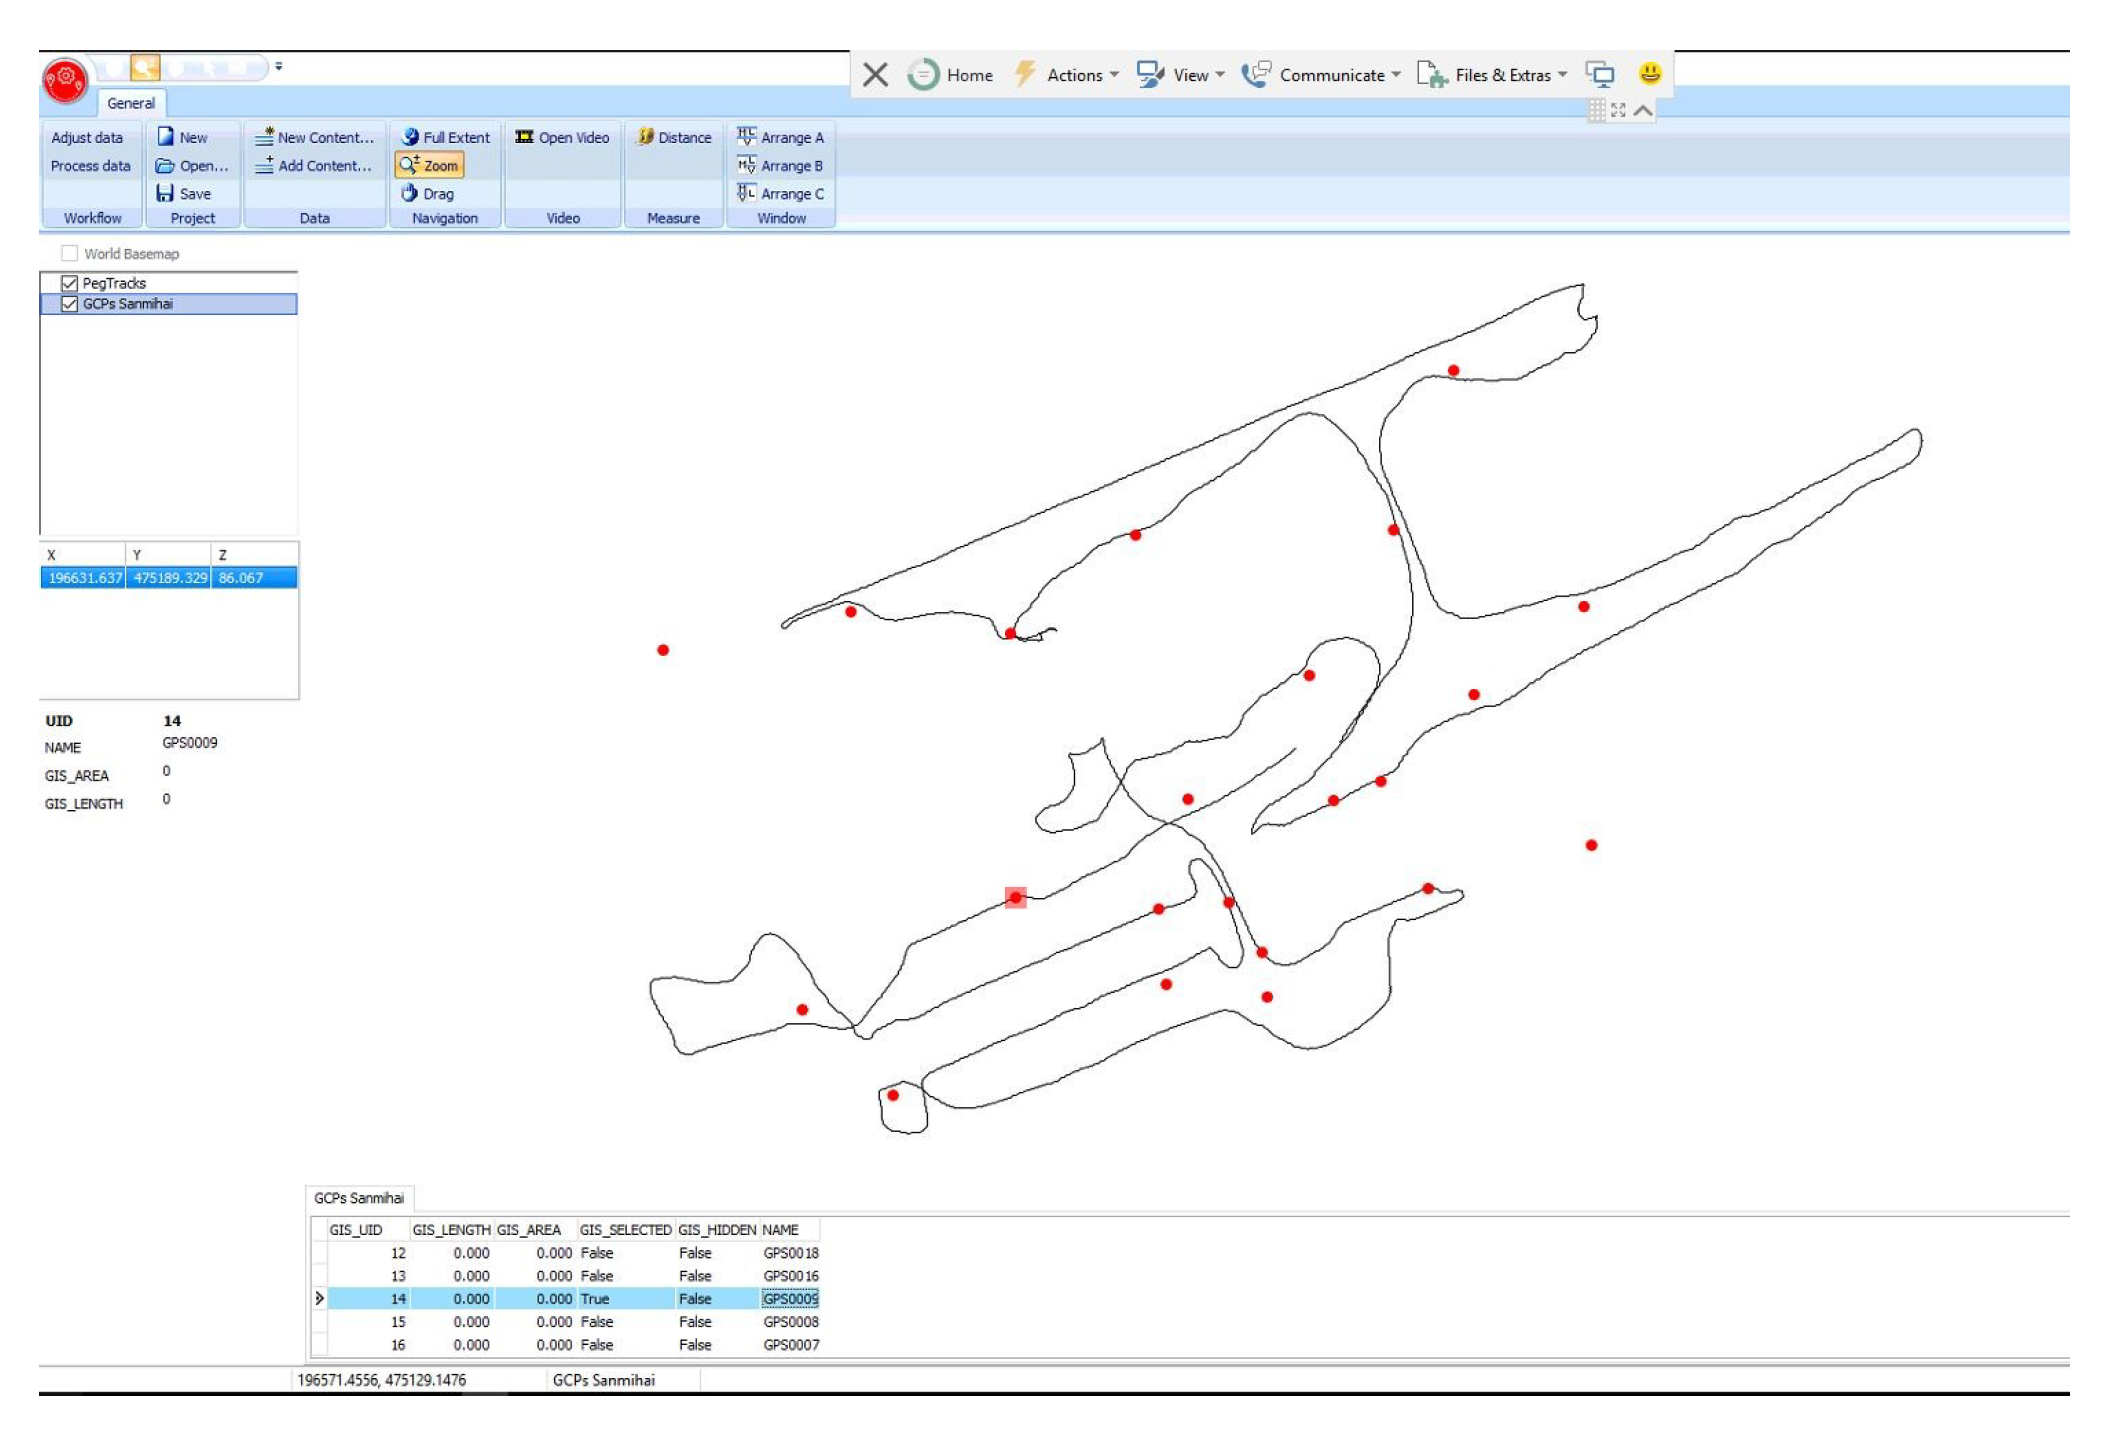Click the Arrange C window layout icon
The height and width of the screenshot is (1440, 2118).
tap(747, 193)
